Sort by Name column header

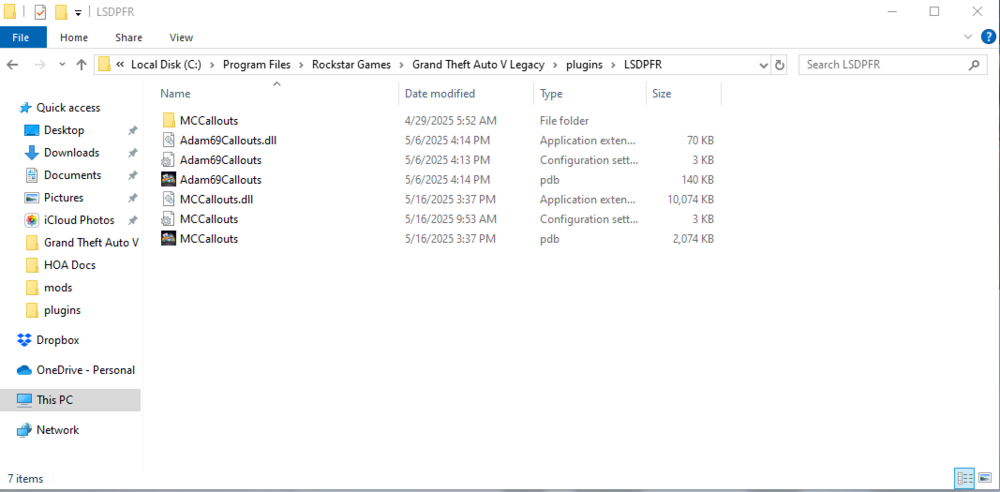point(277,94)
